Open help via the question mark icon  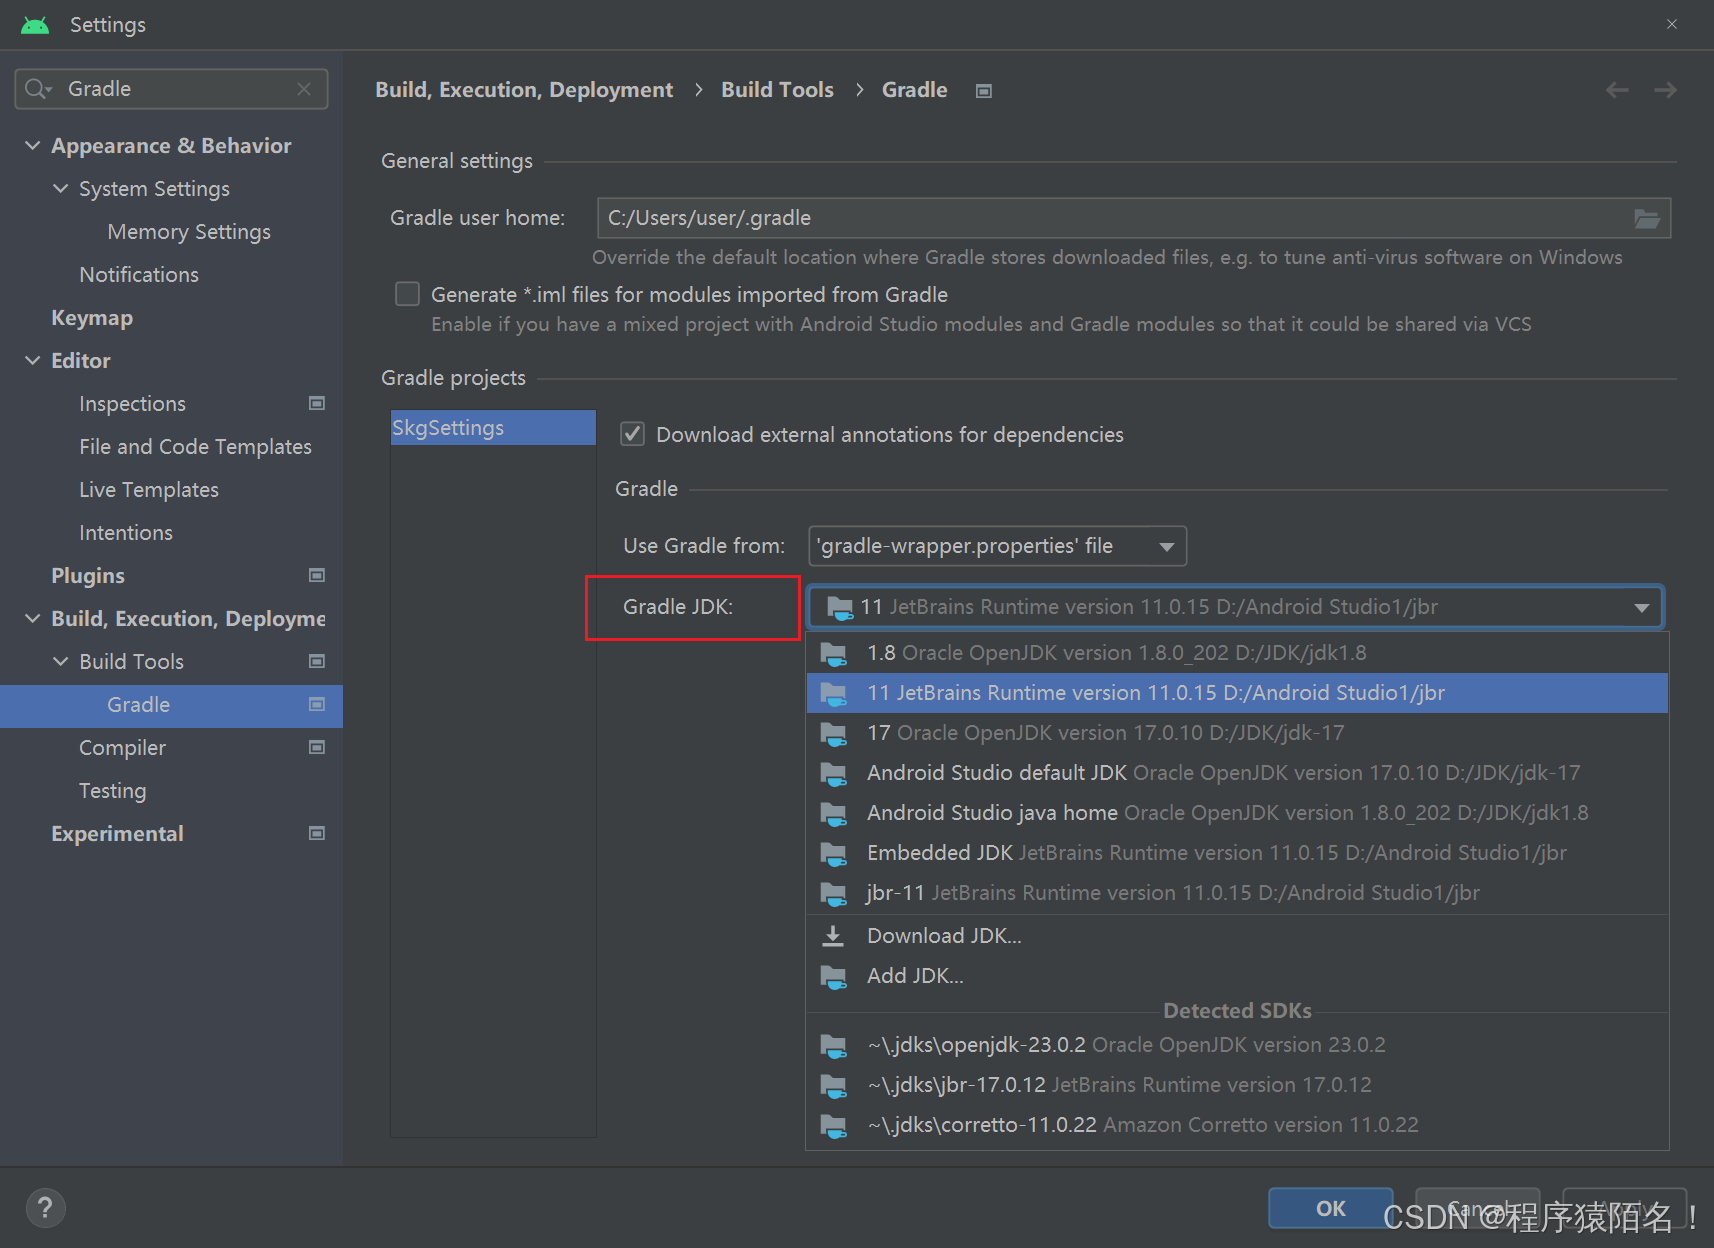tap(45, 1208)
